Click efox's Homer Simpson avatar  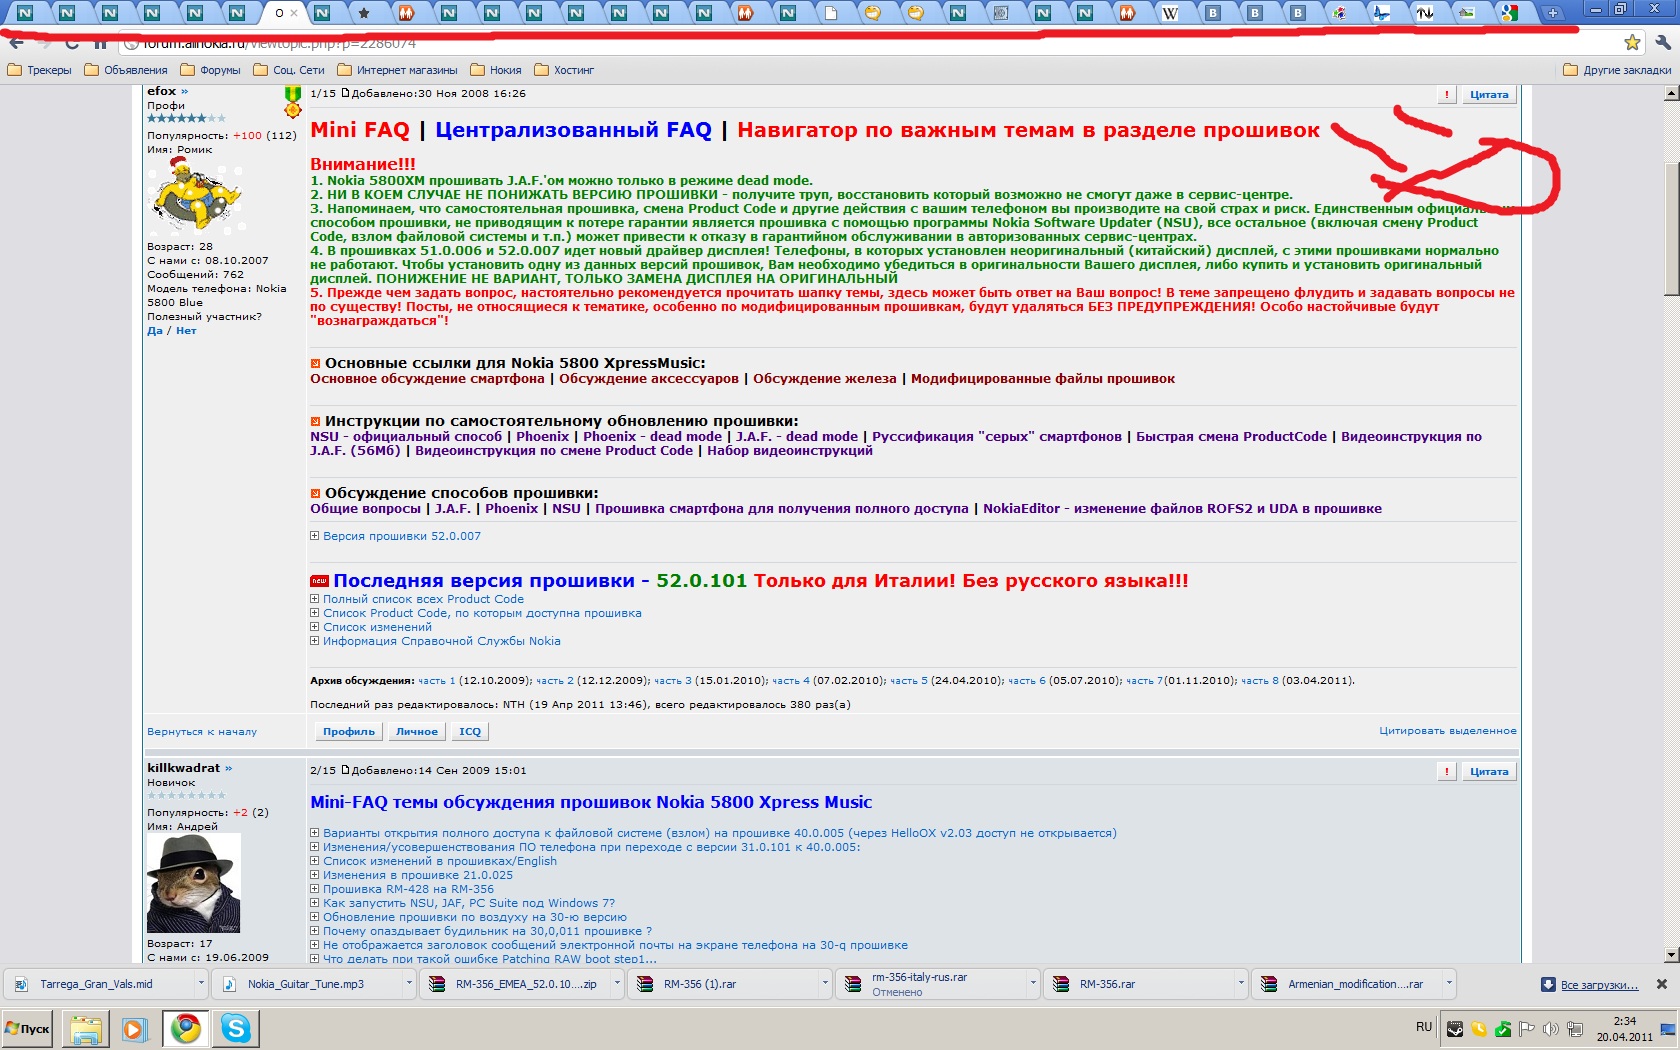pyautogui.click(x=195, y=195)
